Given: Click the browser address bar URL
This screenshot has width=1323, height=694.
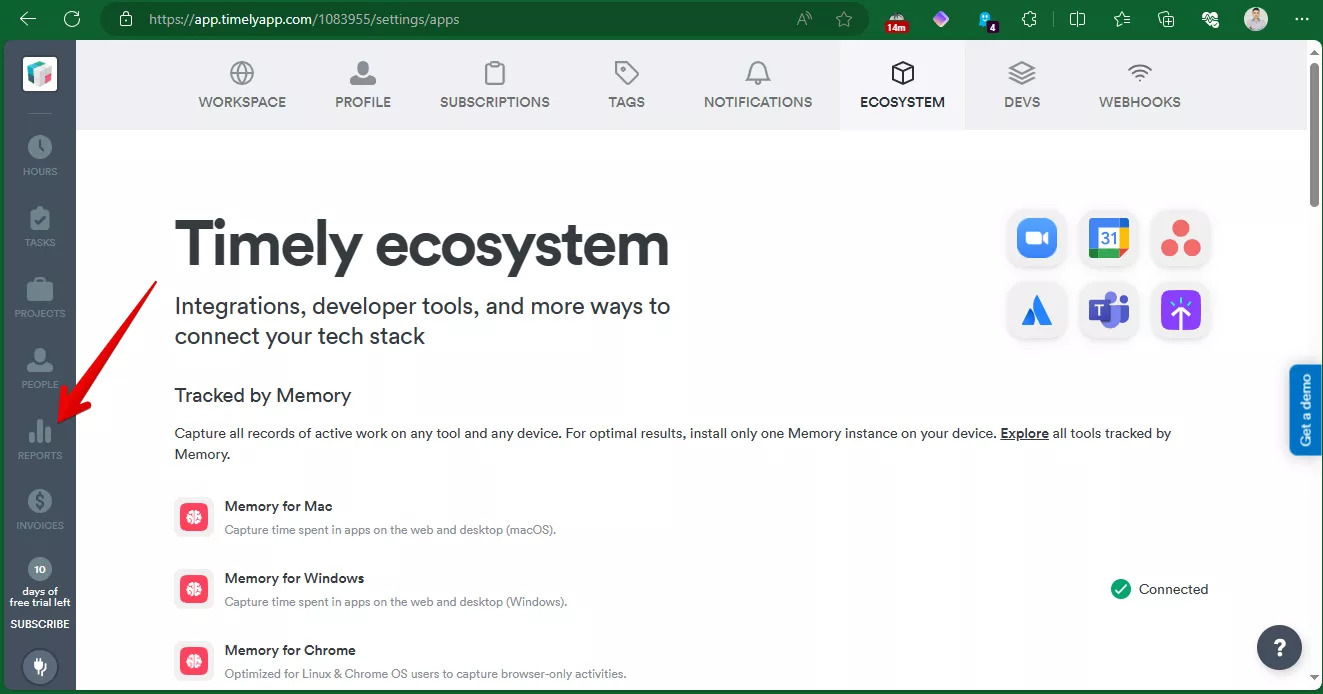Looking at the screenshot, I should pyautogui.click(x=304, y=19).
